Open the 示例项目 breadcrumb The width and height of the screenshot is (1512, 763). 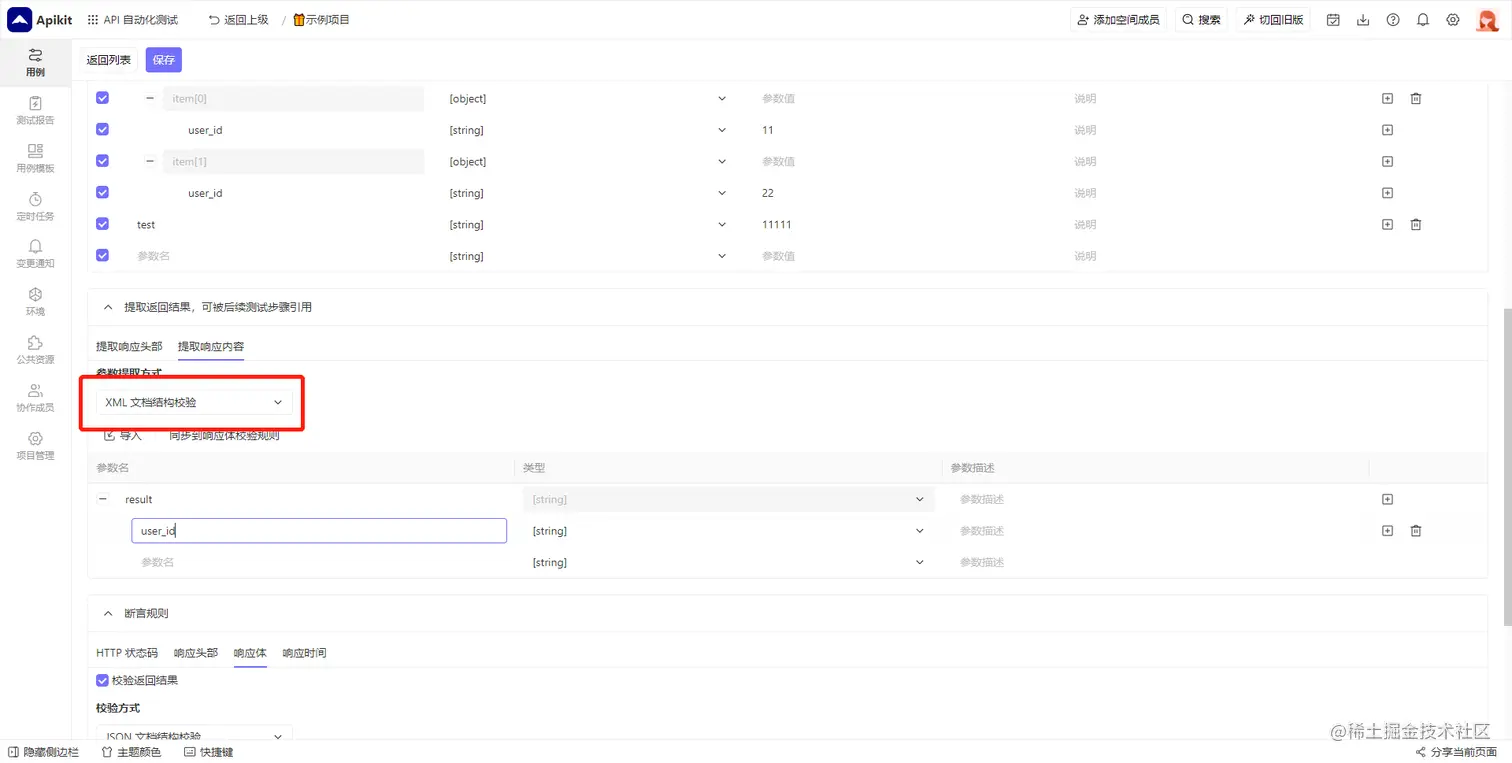point(321,20)
